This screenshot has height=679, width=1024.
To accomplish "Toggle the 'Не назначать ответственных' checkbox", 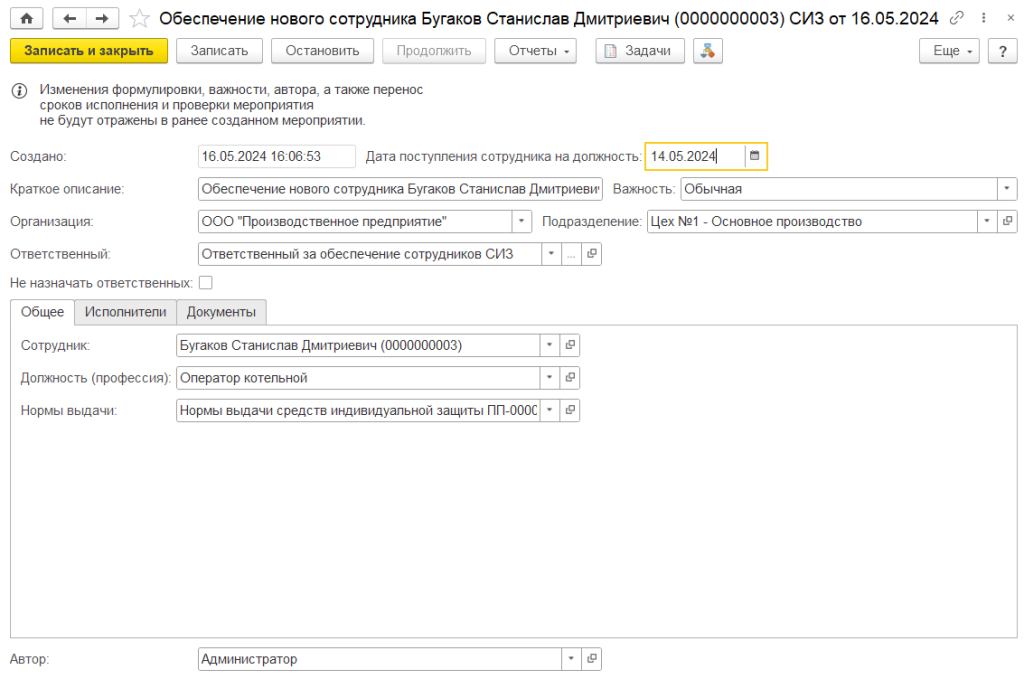I will coord(206,283).
